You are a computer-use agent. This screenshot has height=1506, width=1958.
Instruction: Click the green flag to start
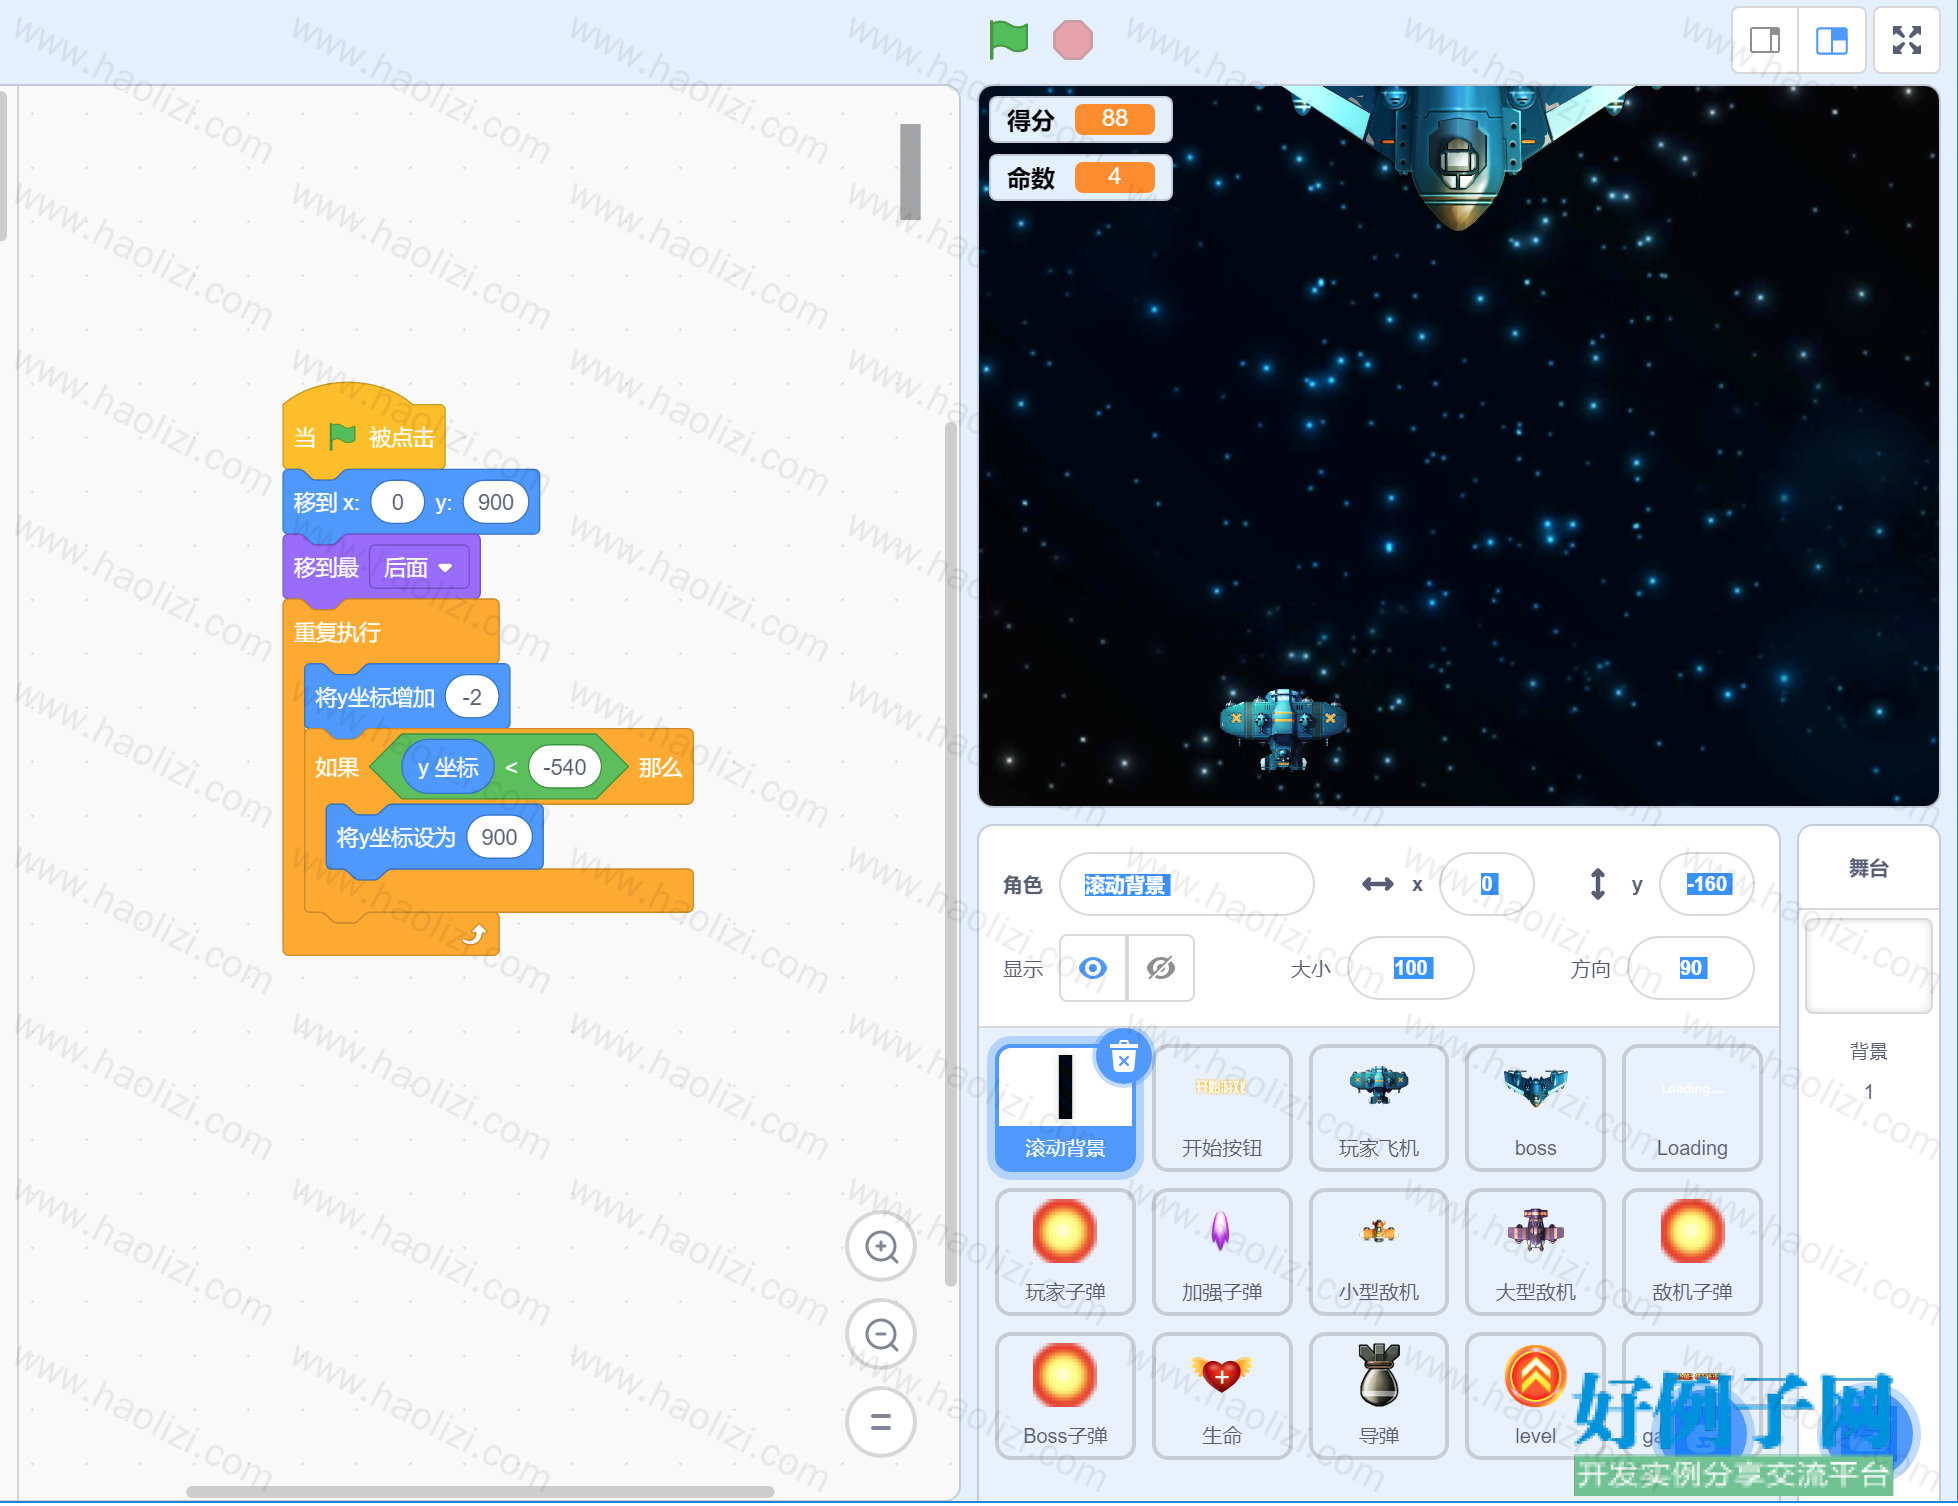[x=1008, y=40]
